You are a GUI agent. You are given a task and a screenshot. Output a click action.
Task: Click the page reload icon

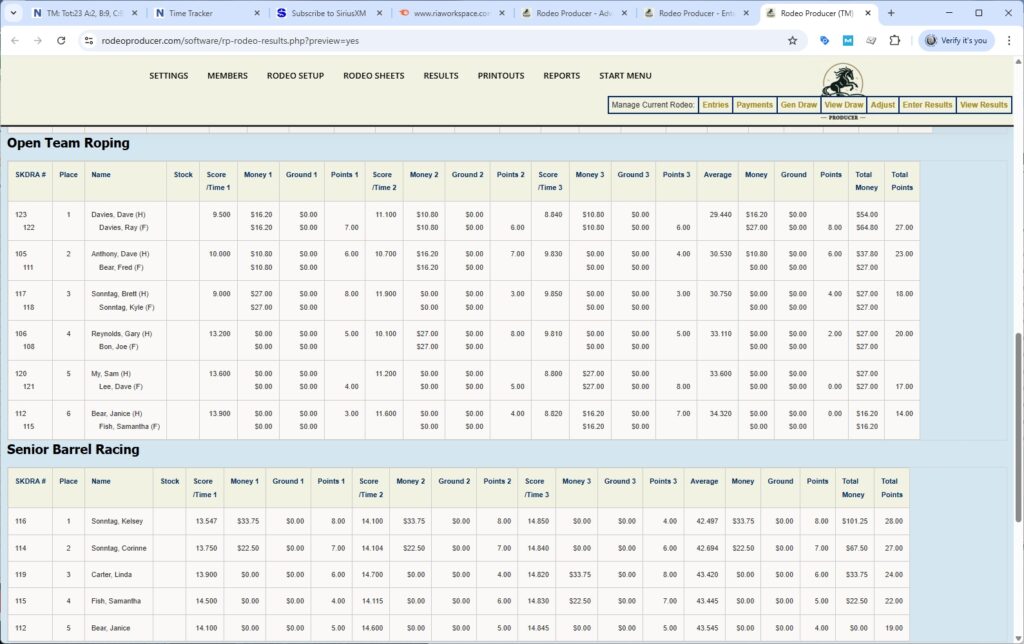63,41
